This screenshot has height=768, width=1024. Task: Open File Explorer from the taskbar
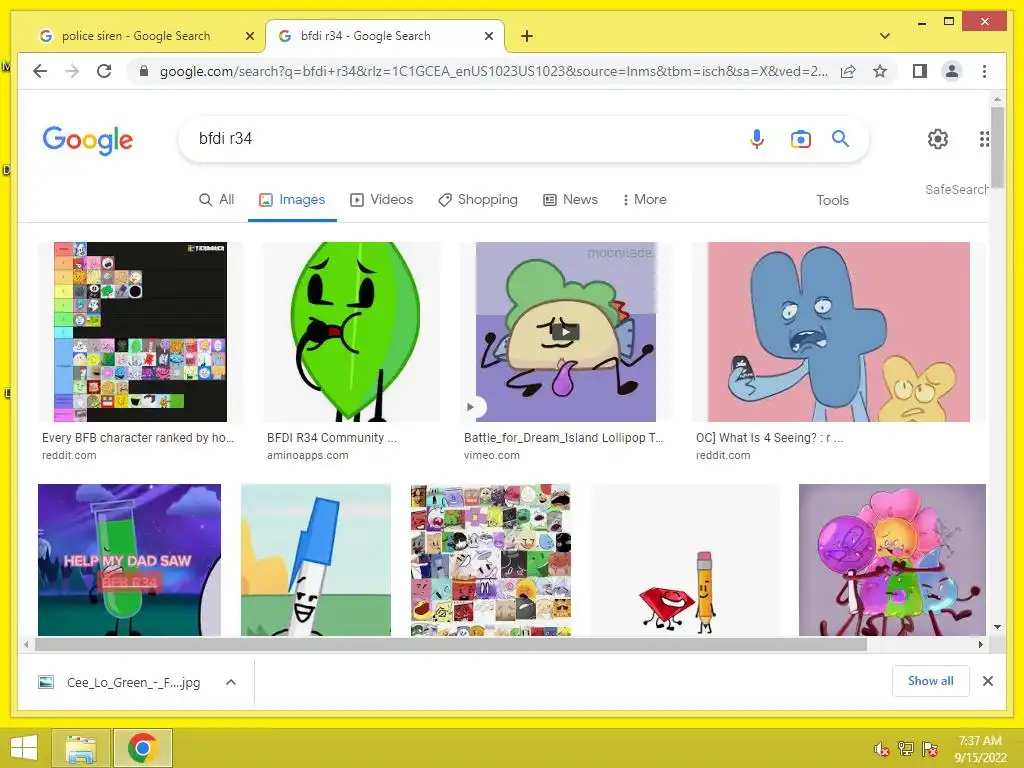point(81,748)
